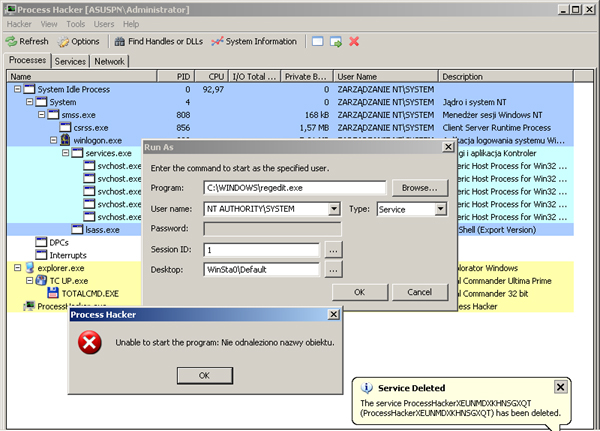Click 'Client Server Runtime Process' description
Viewport: 600px width, 431px height.
496,127
